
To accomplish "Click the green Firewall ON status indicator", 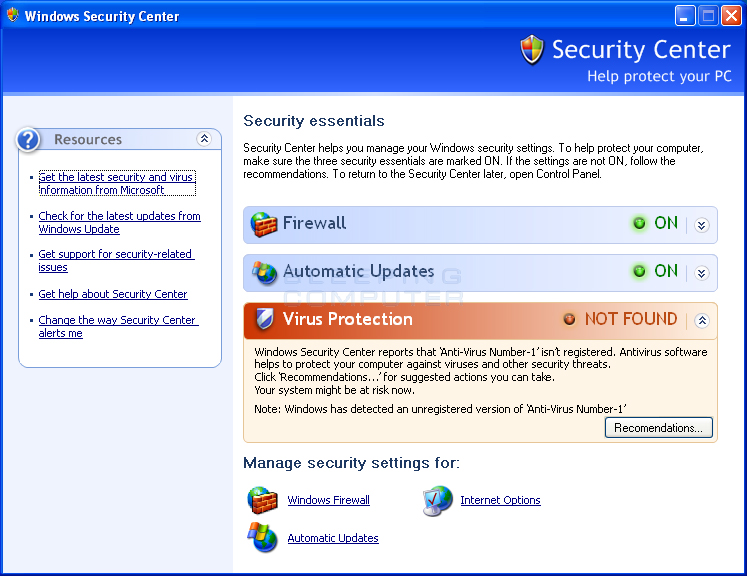I will tap(639, 223).
